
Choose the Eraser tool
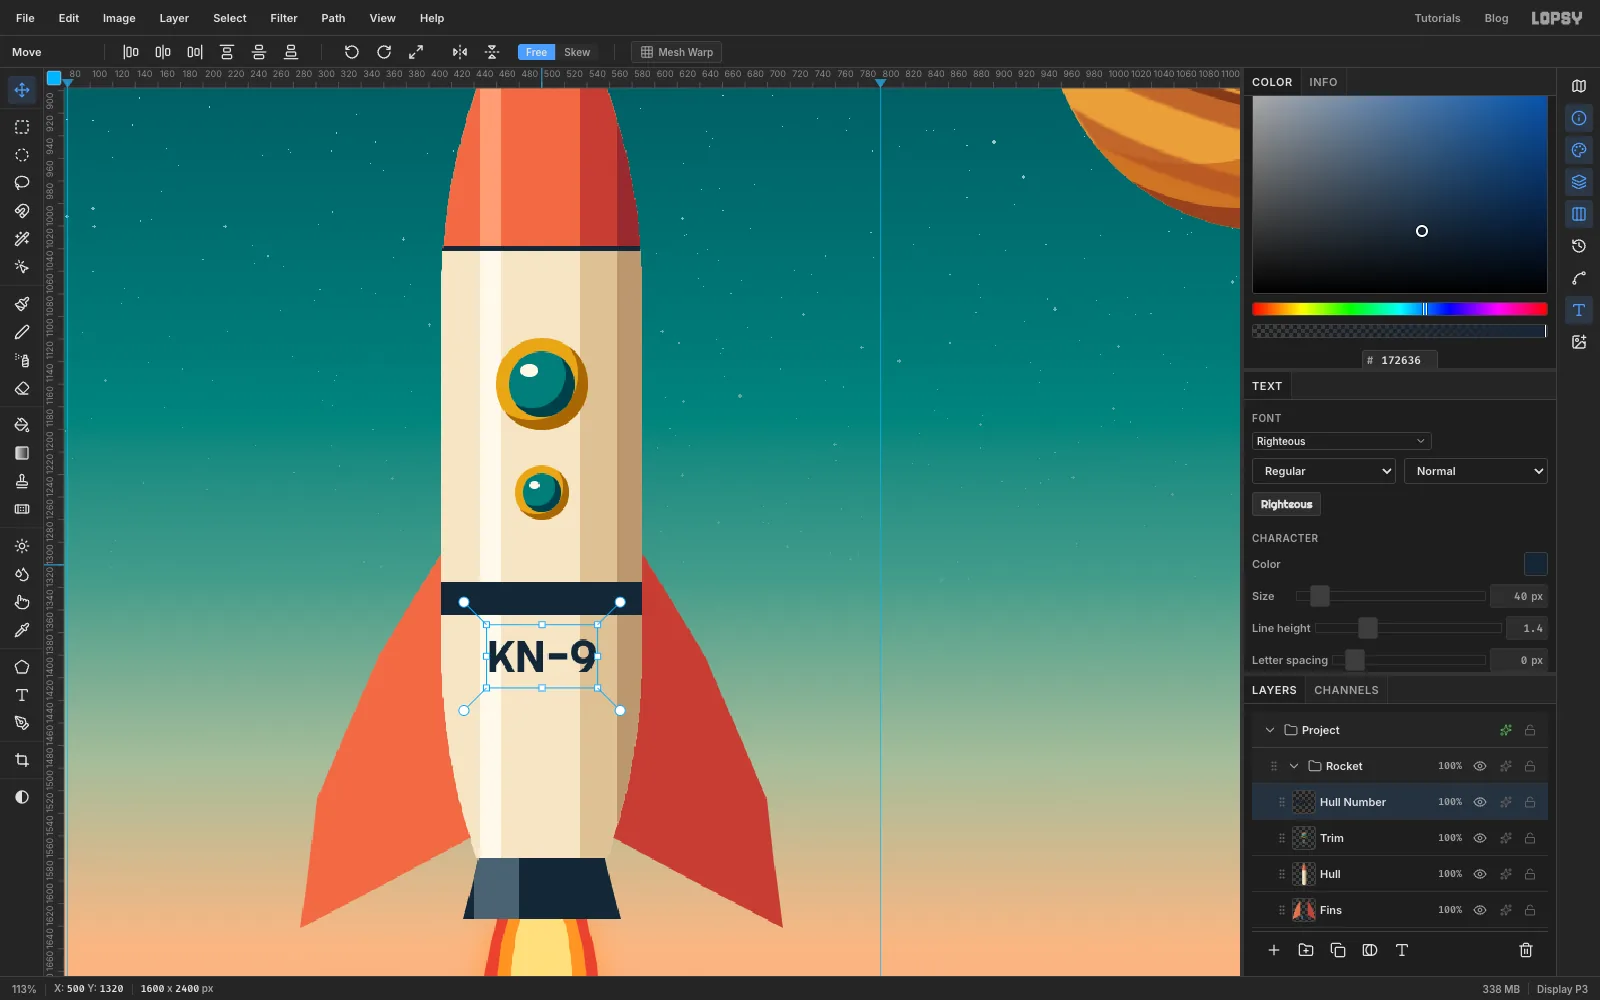coord(21,388)
